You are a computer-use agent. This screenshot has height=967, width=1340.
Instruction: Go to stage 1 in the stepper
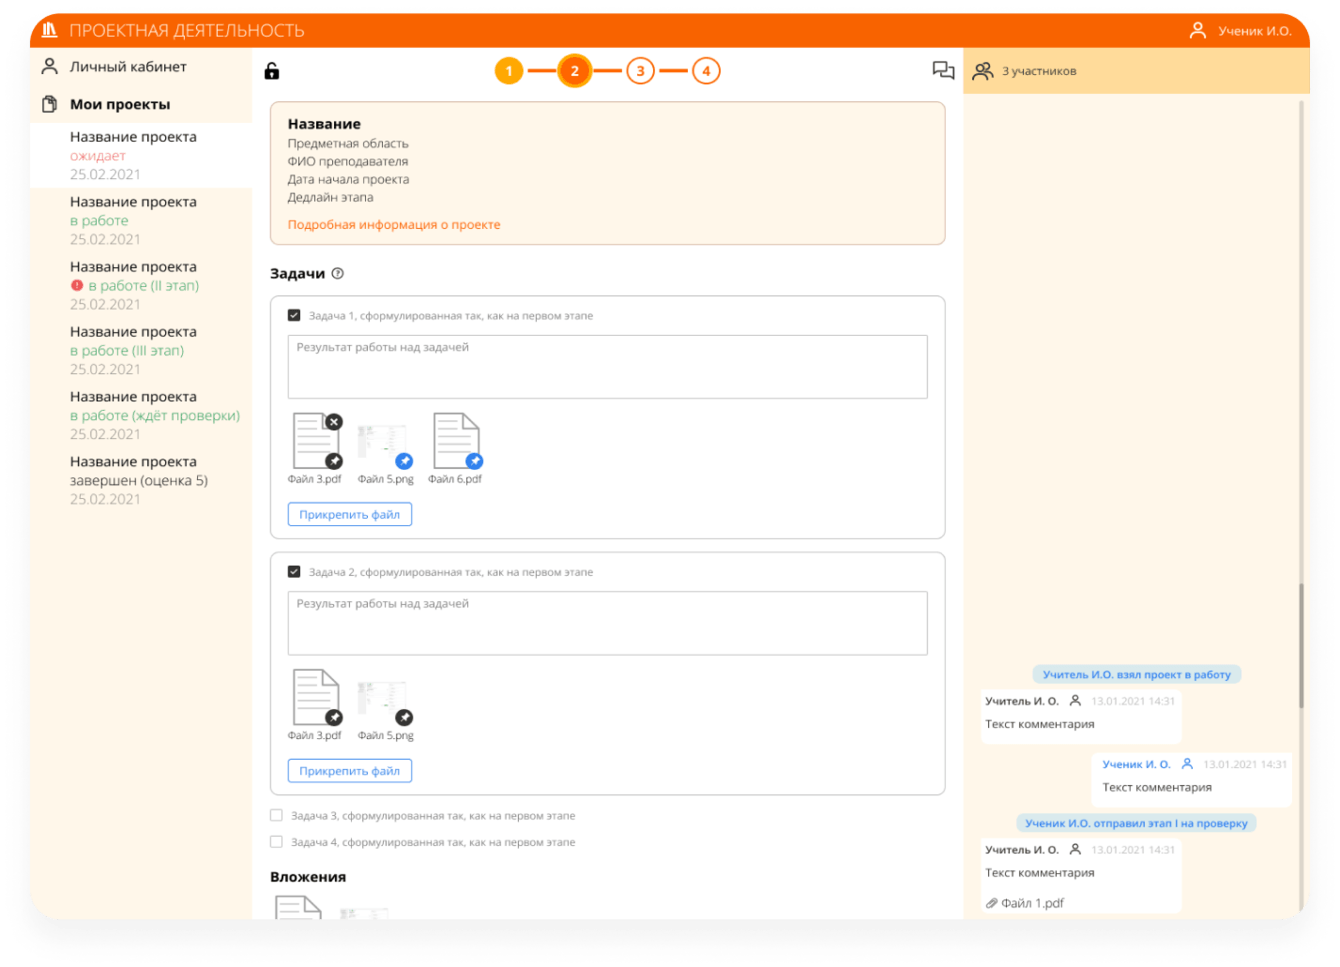[509, 71]
